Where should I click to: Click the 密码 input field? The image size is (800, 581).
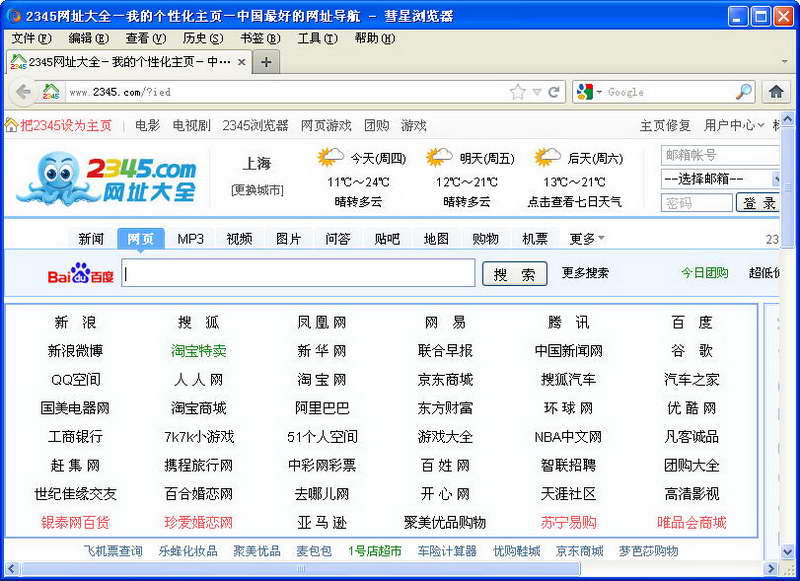tap(696, 203)
